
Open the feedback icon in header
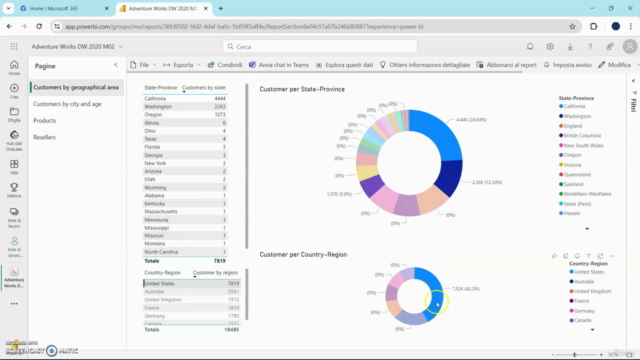point(610,47)
